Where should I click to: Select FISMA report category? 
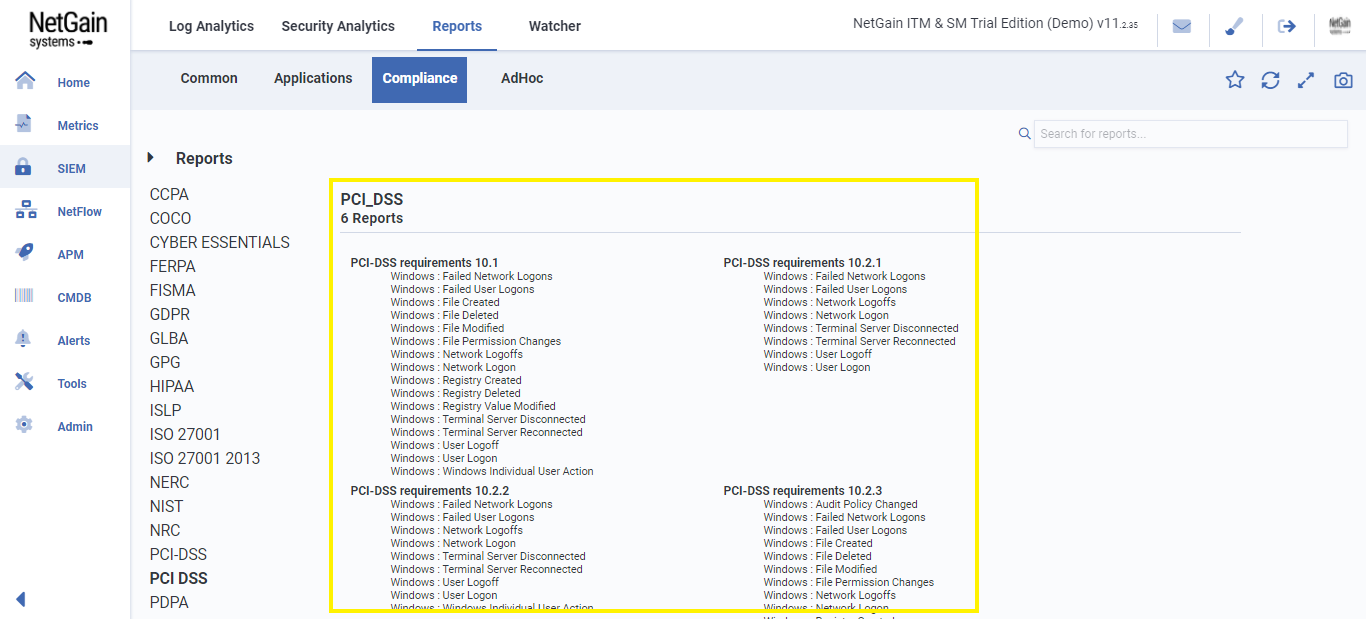(x=173, y=291)
